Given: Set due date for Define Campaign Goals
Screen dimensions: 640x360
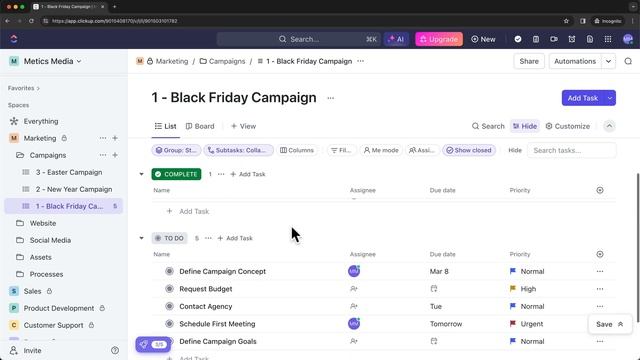Looking at the screenshot, I should click(x=434, y=341).
